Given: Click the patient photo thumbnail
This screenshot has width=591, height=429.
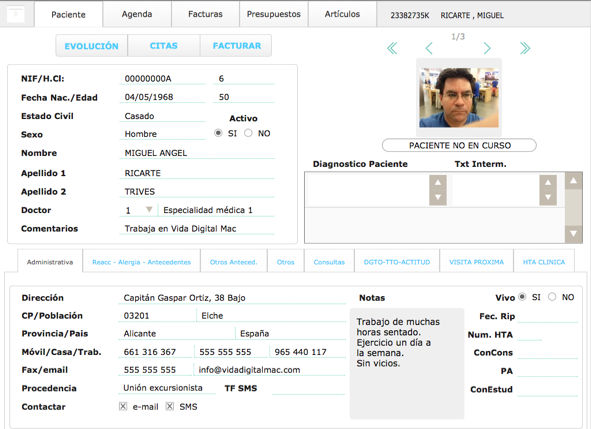Looking at the screenshot, I should pos(459,97).
